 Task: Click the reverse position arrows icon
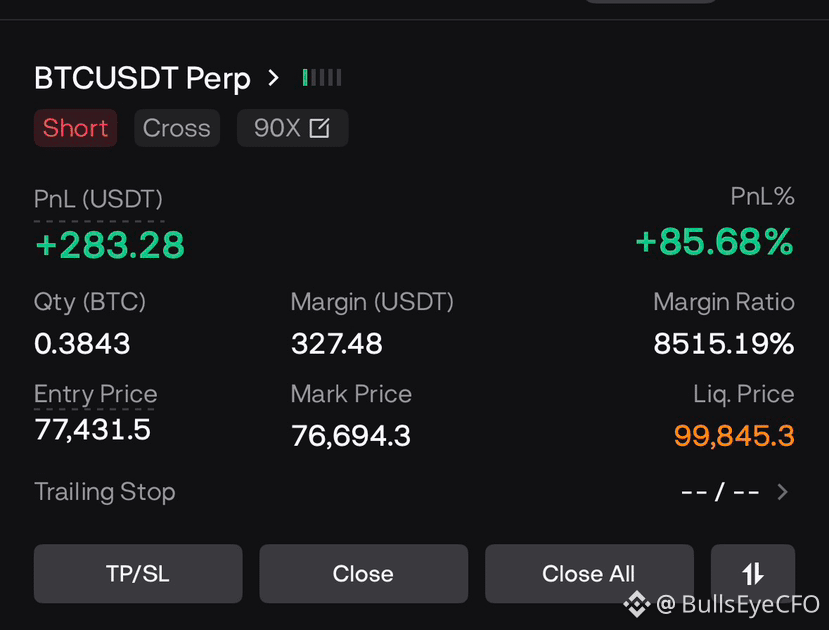point(753,573)
